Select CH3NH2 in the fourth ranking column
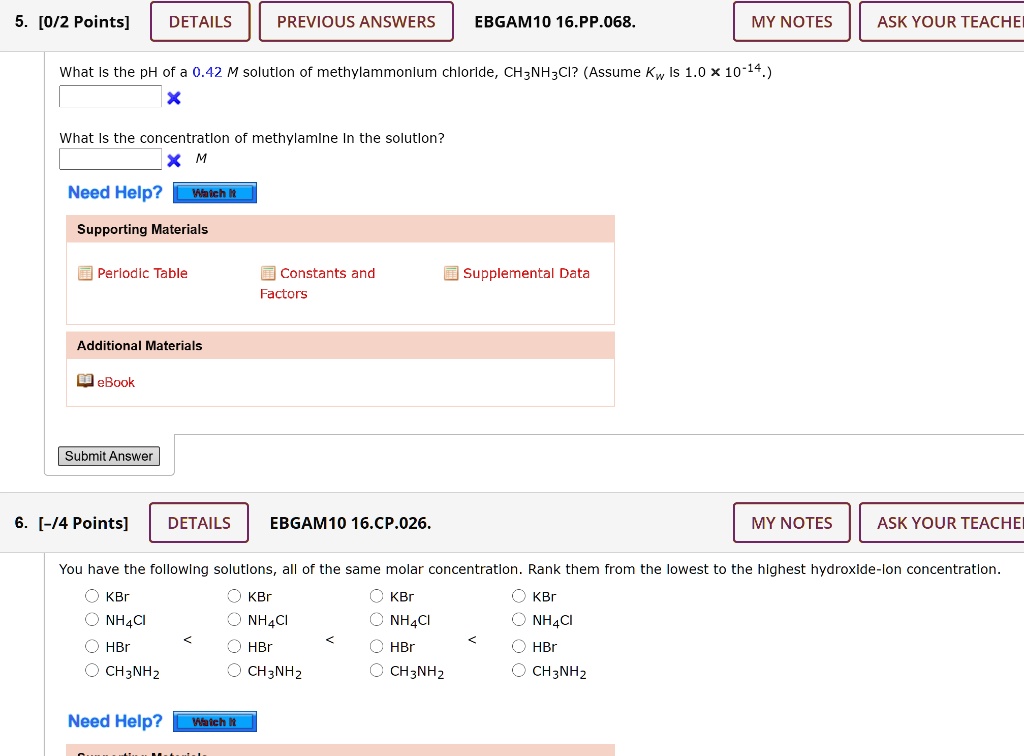1024x756 pixels. pos(519,671)
